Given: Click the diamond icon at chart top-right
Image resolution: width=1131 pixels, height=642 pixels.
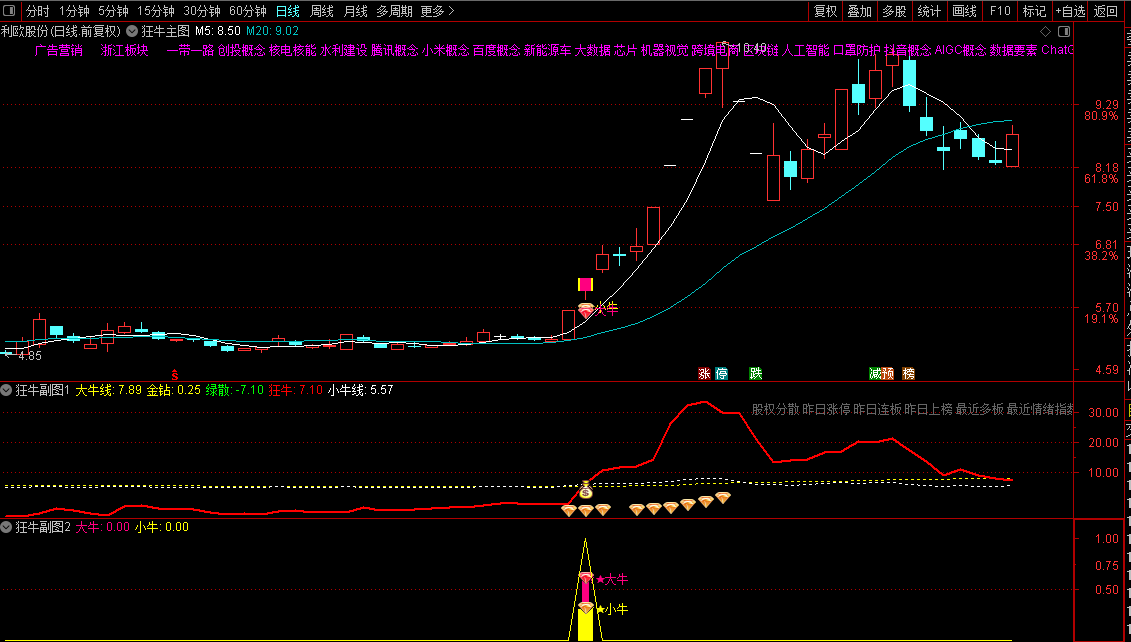Looking at the screenshot, I should [1045, 31].
